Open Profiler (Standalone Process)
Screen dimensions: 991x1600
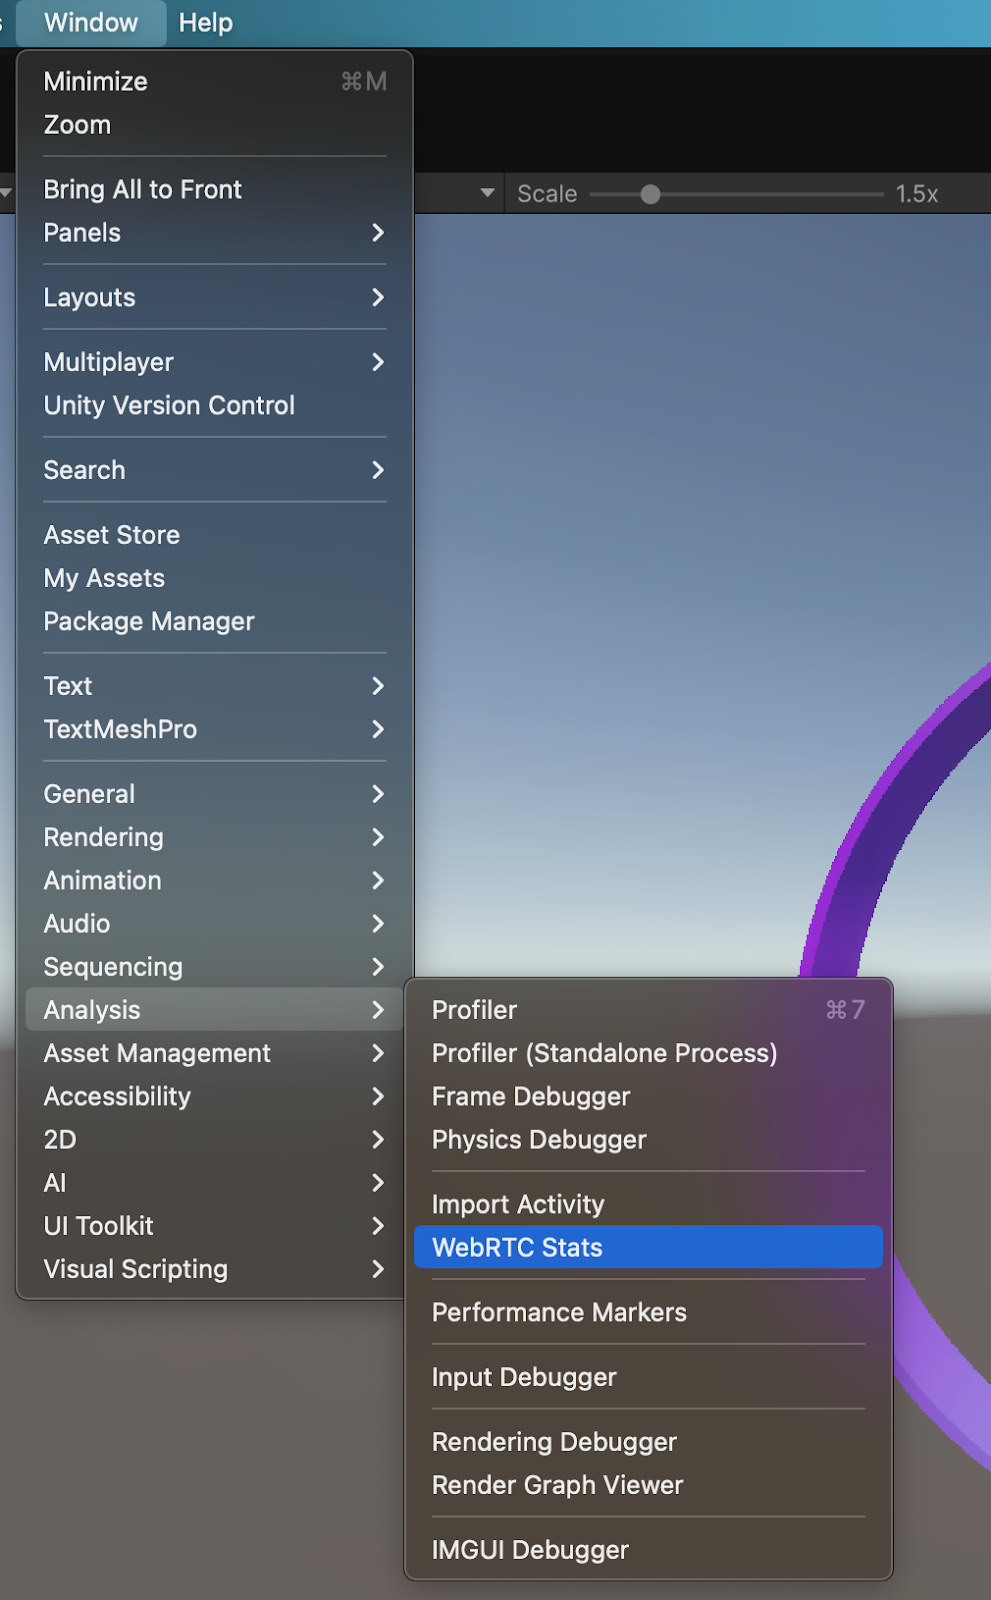pyautogui.click(x=648, y=1053)
